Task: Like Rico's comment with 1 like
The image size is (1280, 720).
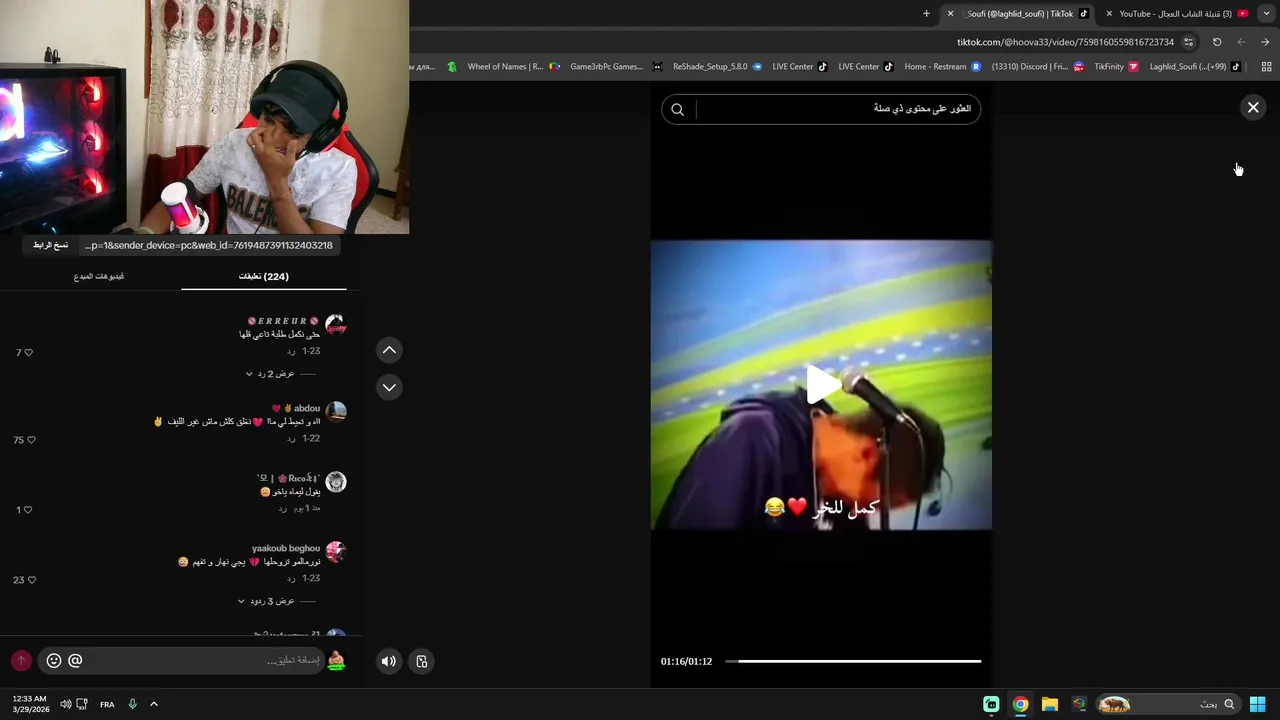Action: tap(28, 510)
